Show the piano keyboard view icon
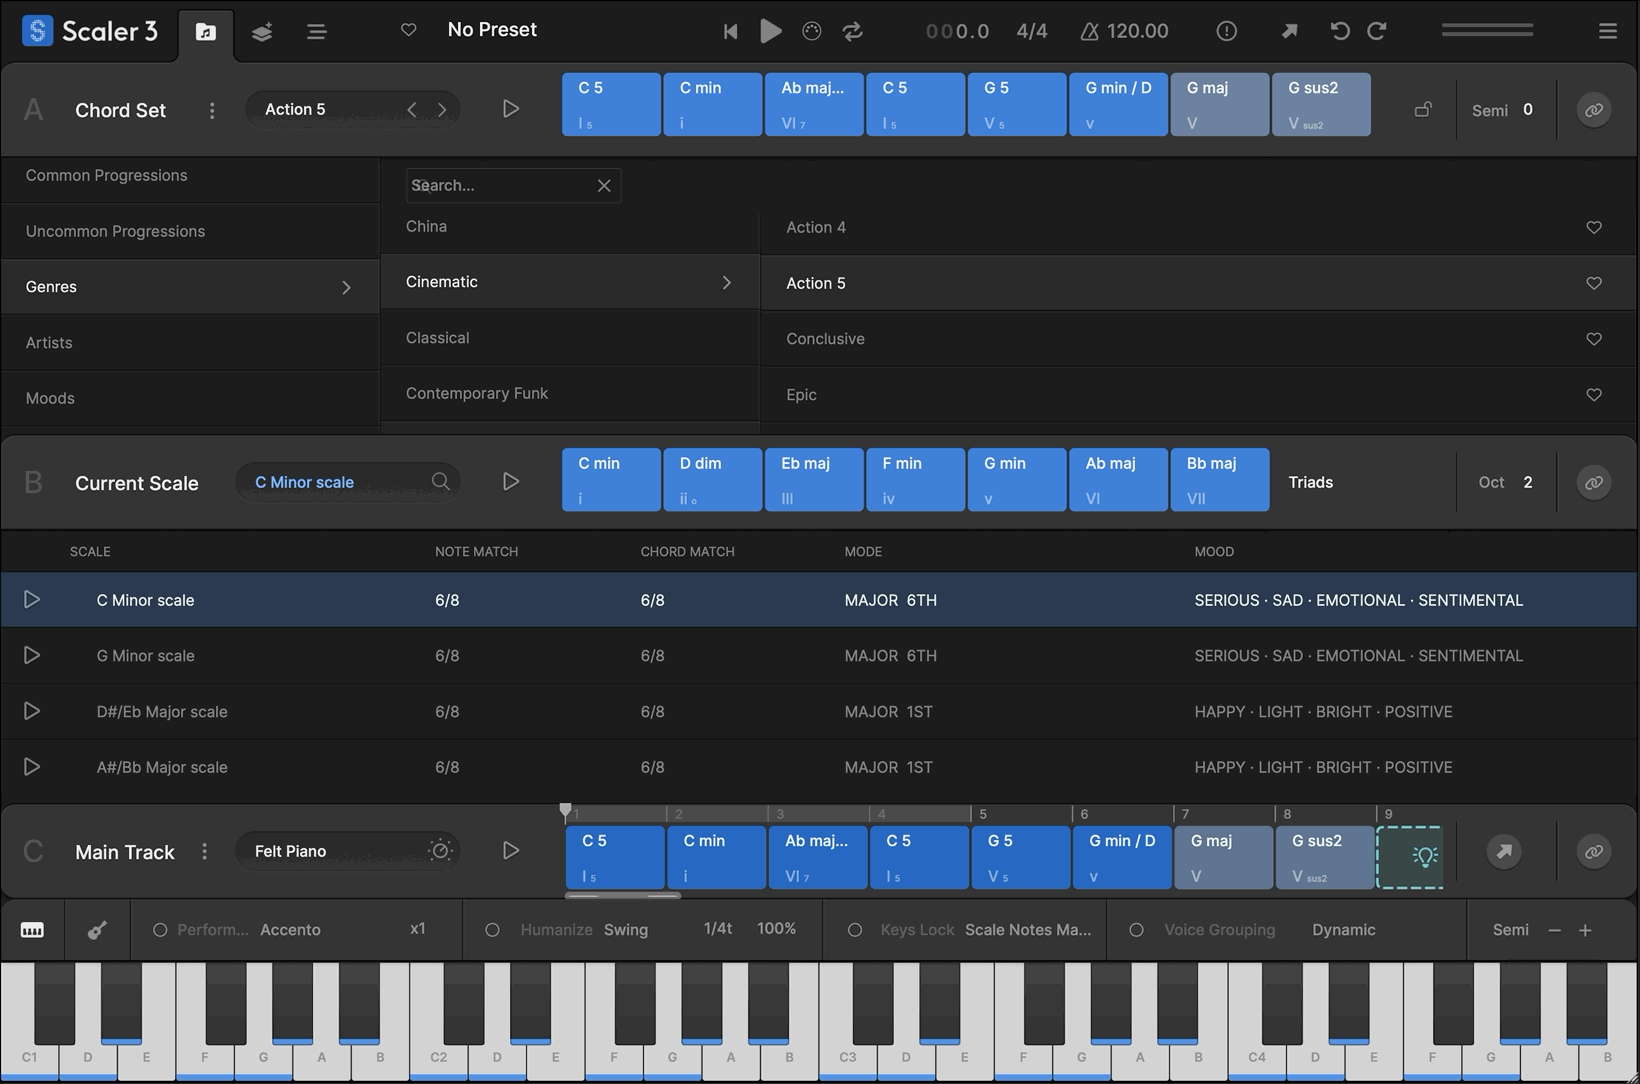The image size is (1640, 1084). click(32, 930)
